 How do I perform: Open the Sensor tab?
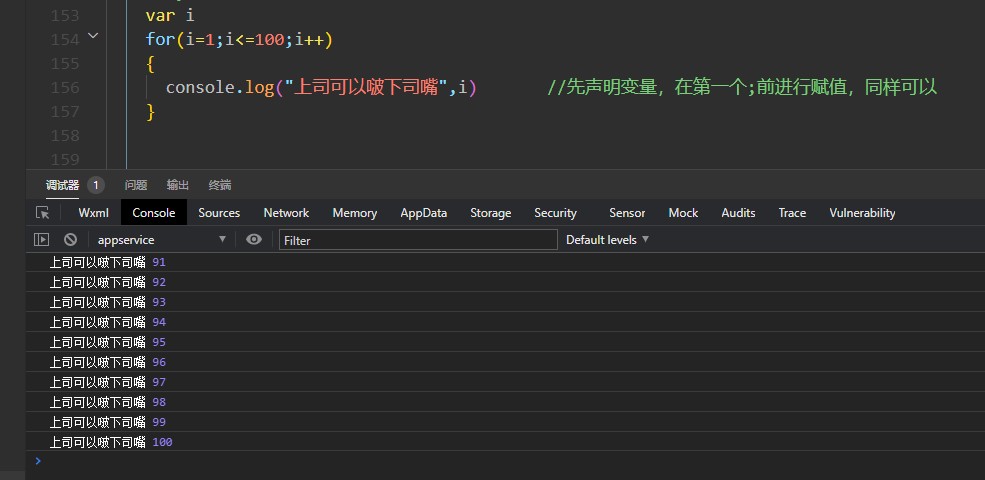[627, 212]
